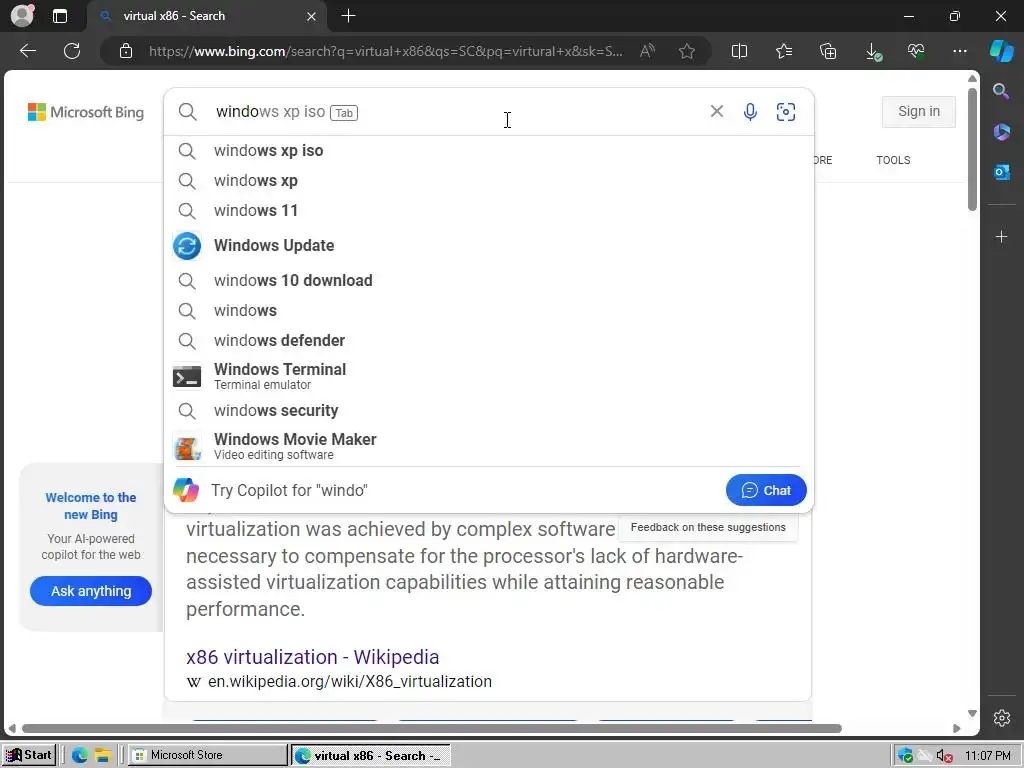Viewport: 1024px width, 768px height.
Task: View site information lock icon
Action: pos(126,51)
